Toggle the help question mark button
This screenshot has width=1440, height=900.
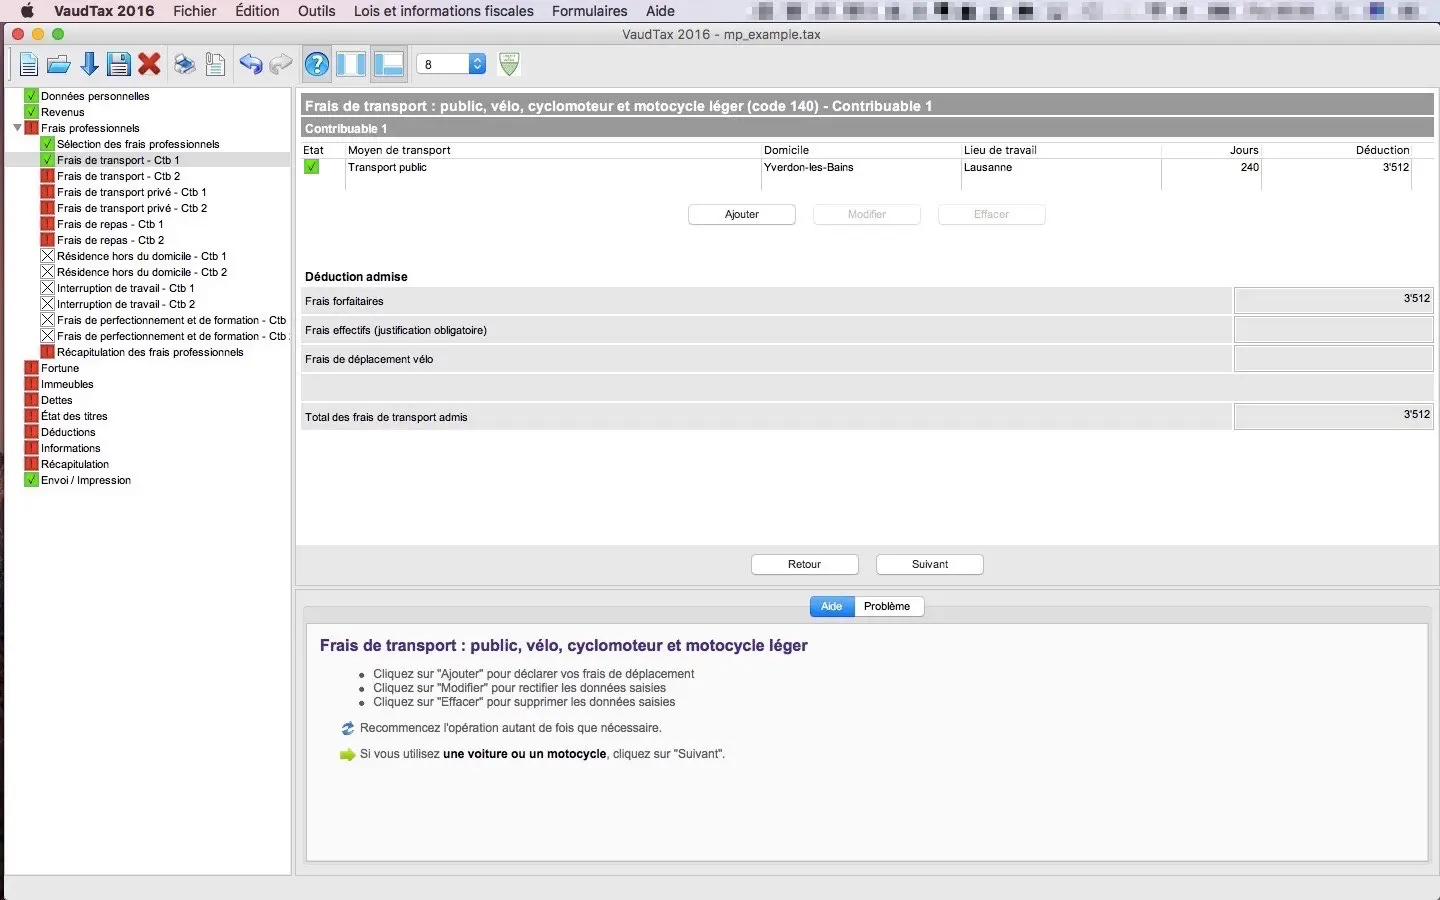pyautogui.click(x=317, y=65)
